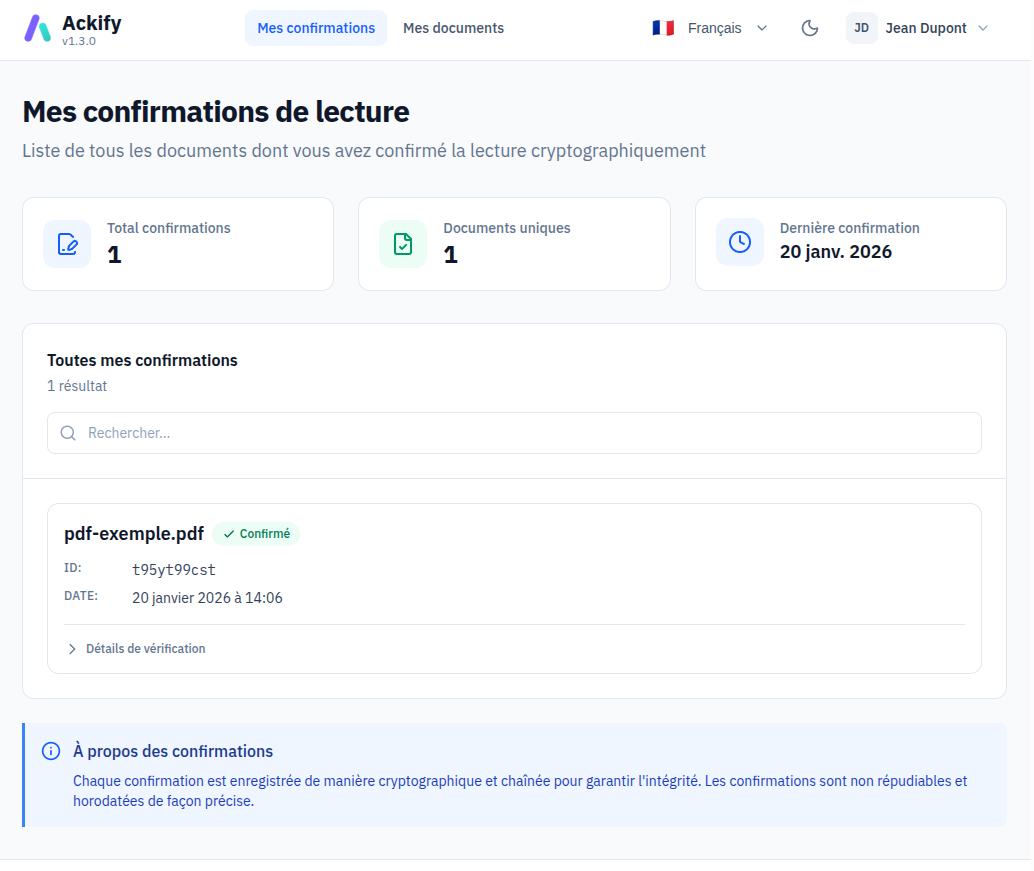Click the Total confirmations pen icon
The width and height of the screenshot is (1034, 871).
pos(67,243)
